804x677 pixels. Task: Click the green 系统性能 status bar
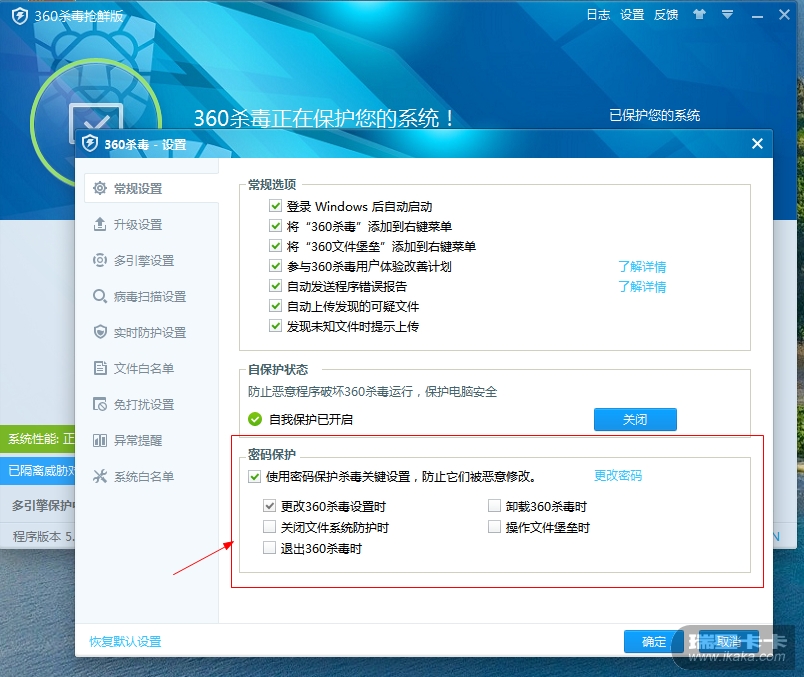(x=37, y=439)
